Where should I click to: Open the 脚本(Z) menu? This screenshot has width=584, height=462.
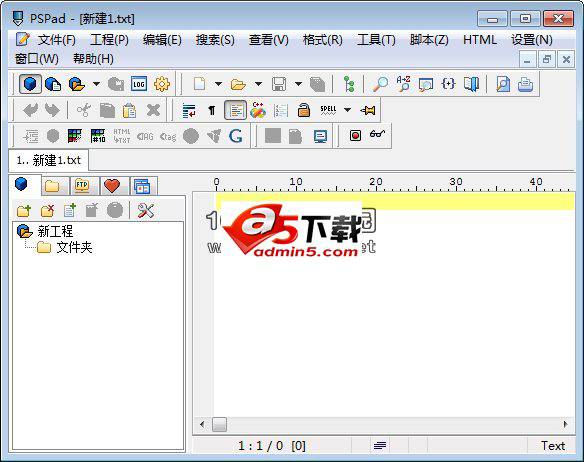(429, 39)
